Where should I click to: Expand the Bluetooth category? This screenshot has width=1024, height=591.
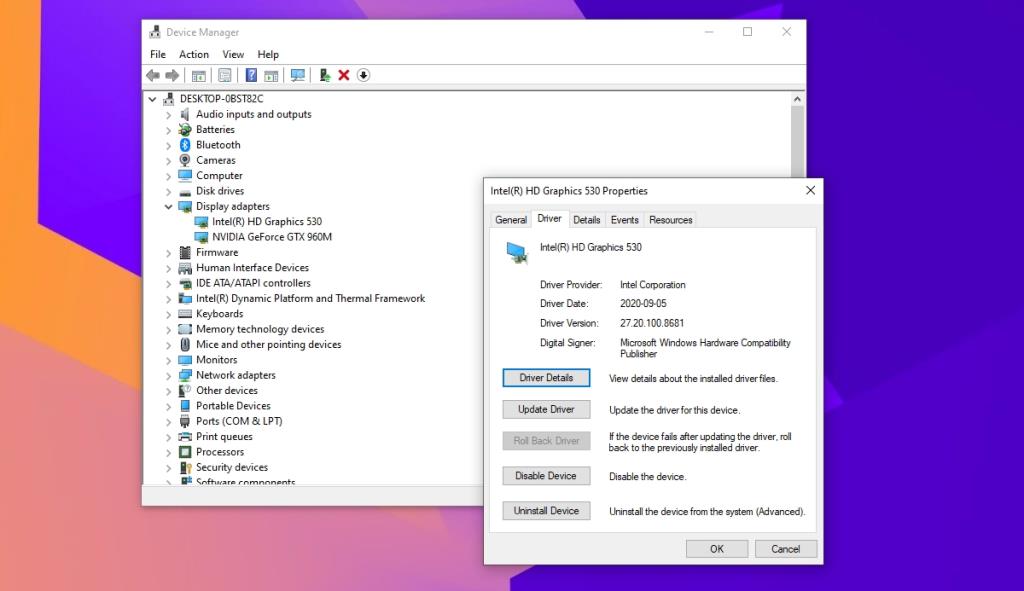click(168, 144)
